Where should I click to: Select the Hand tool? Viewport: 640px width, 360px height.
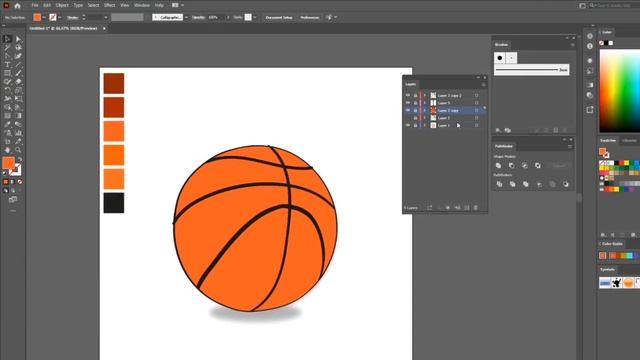7,150
